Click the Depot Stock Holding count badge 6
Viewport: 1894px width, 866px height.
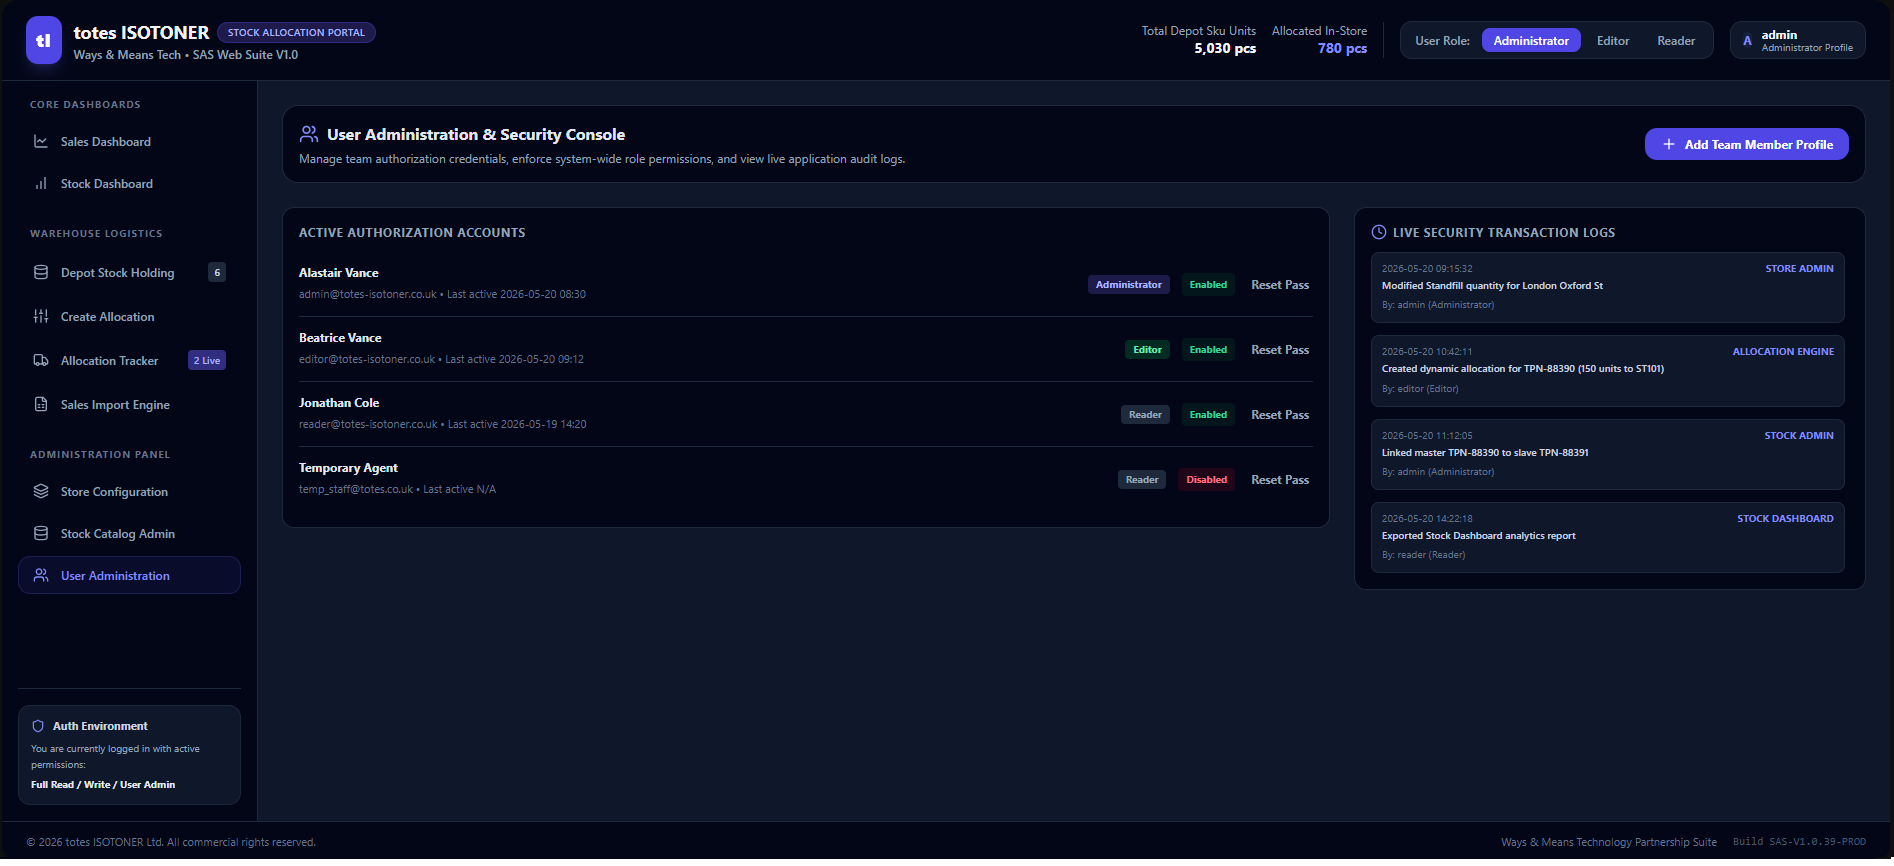coord(217,273)
